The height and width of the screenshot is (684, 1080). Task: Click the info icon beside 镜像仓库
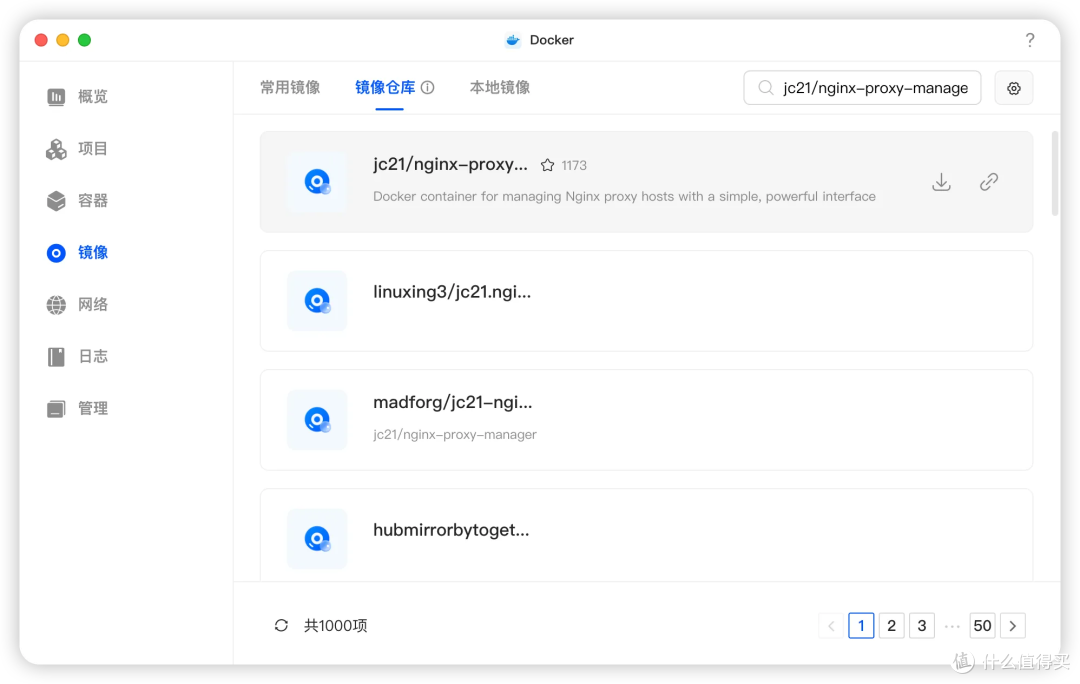(x=428, y=87)
